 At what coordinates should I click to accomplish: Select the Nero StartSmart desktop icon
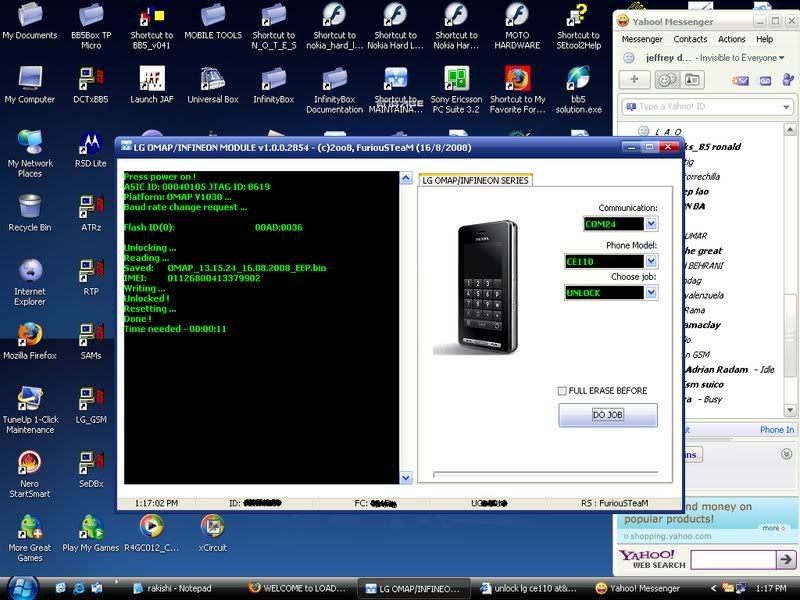click(30, 474)
